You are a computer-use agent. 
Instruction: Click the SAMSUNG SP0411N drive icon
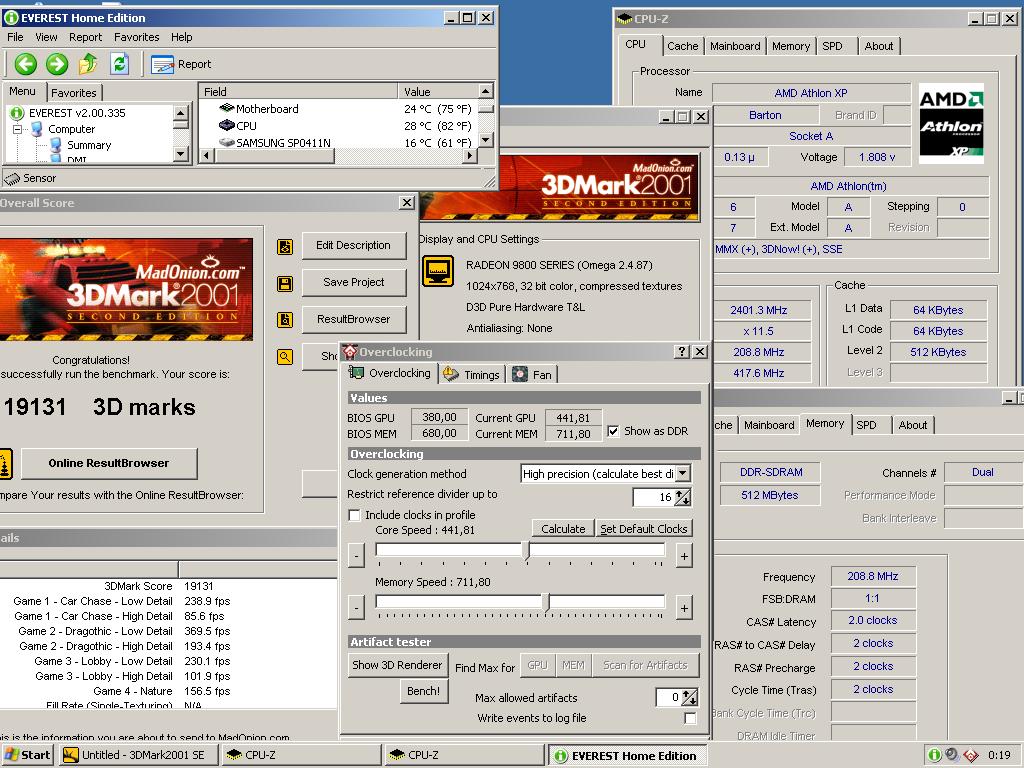(x=227, y=142)
